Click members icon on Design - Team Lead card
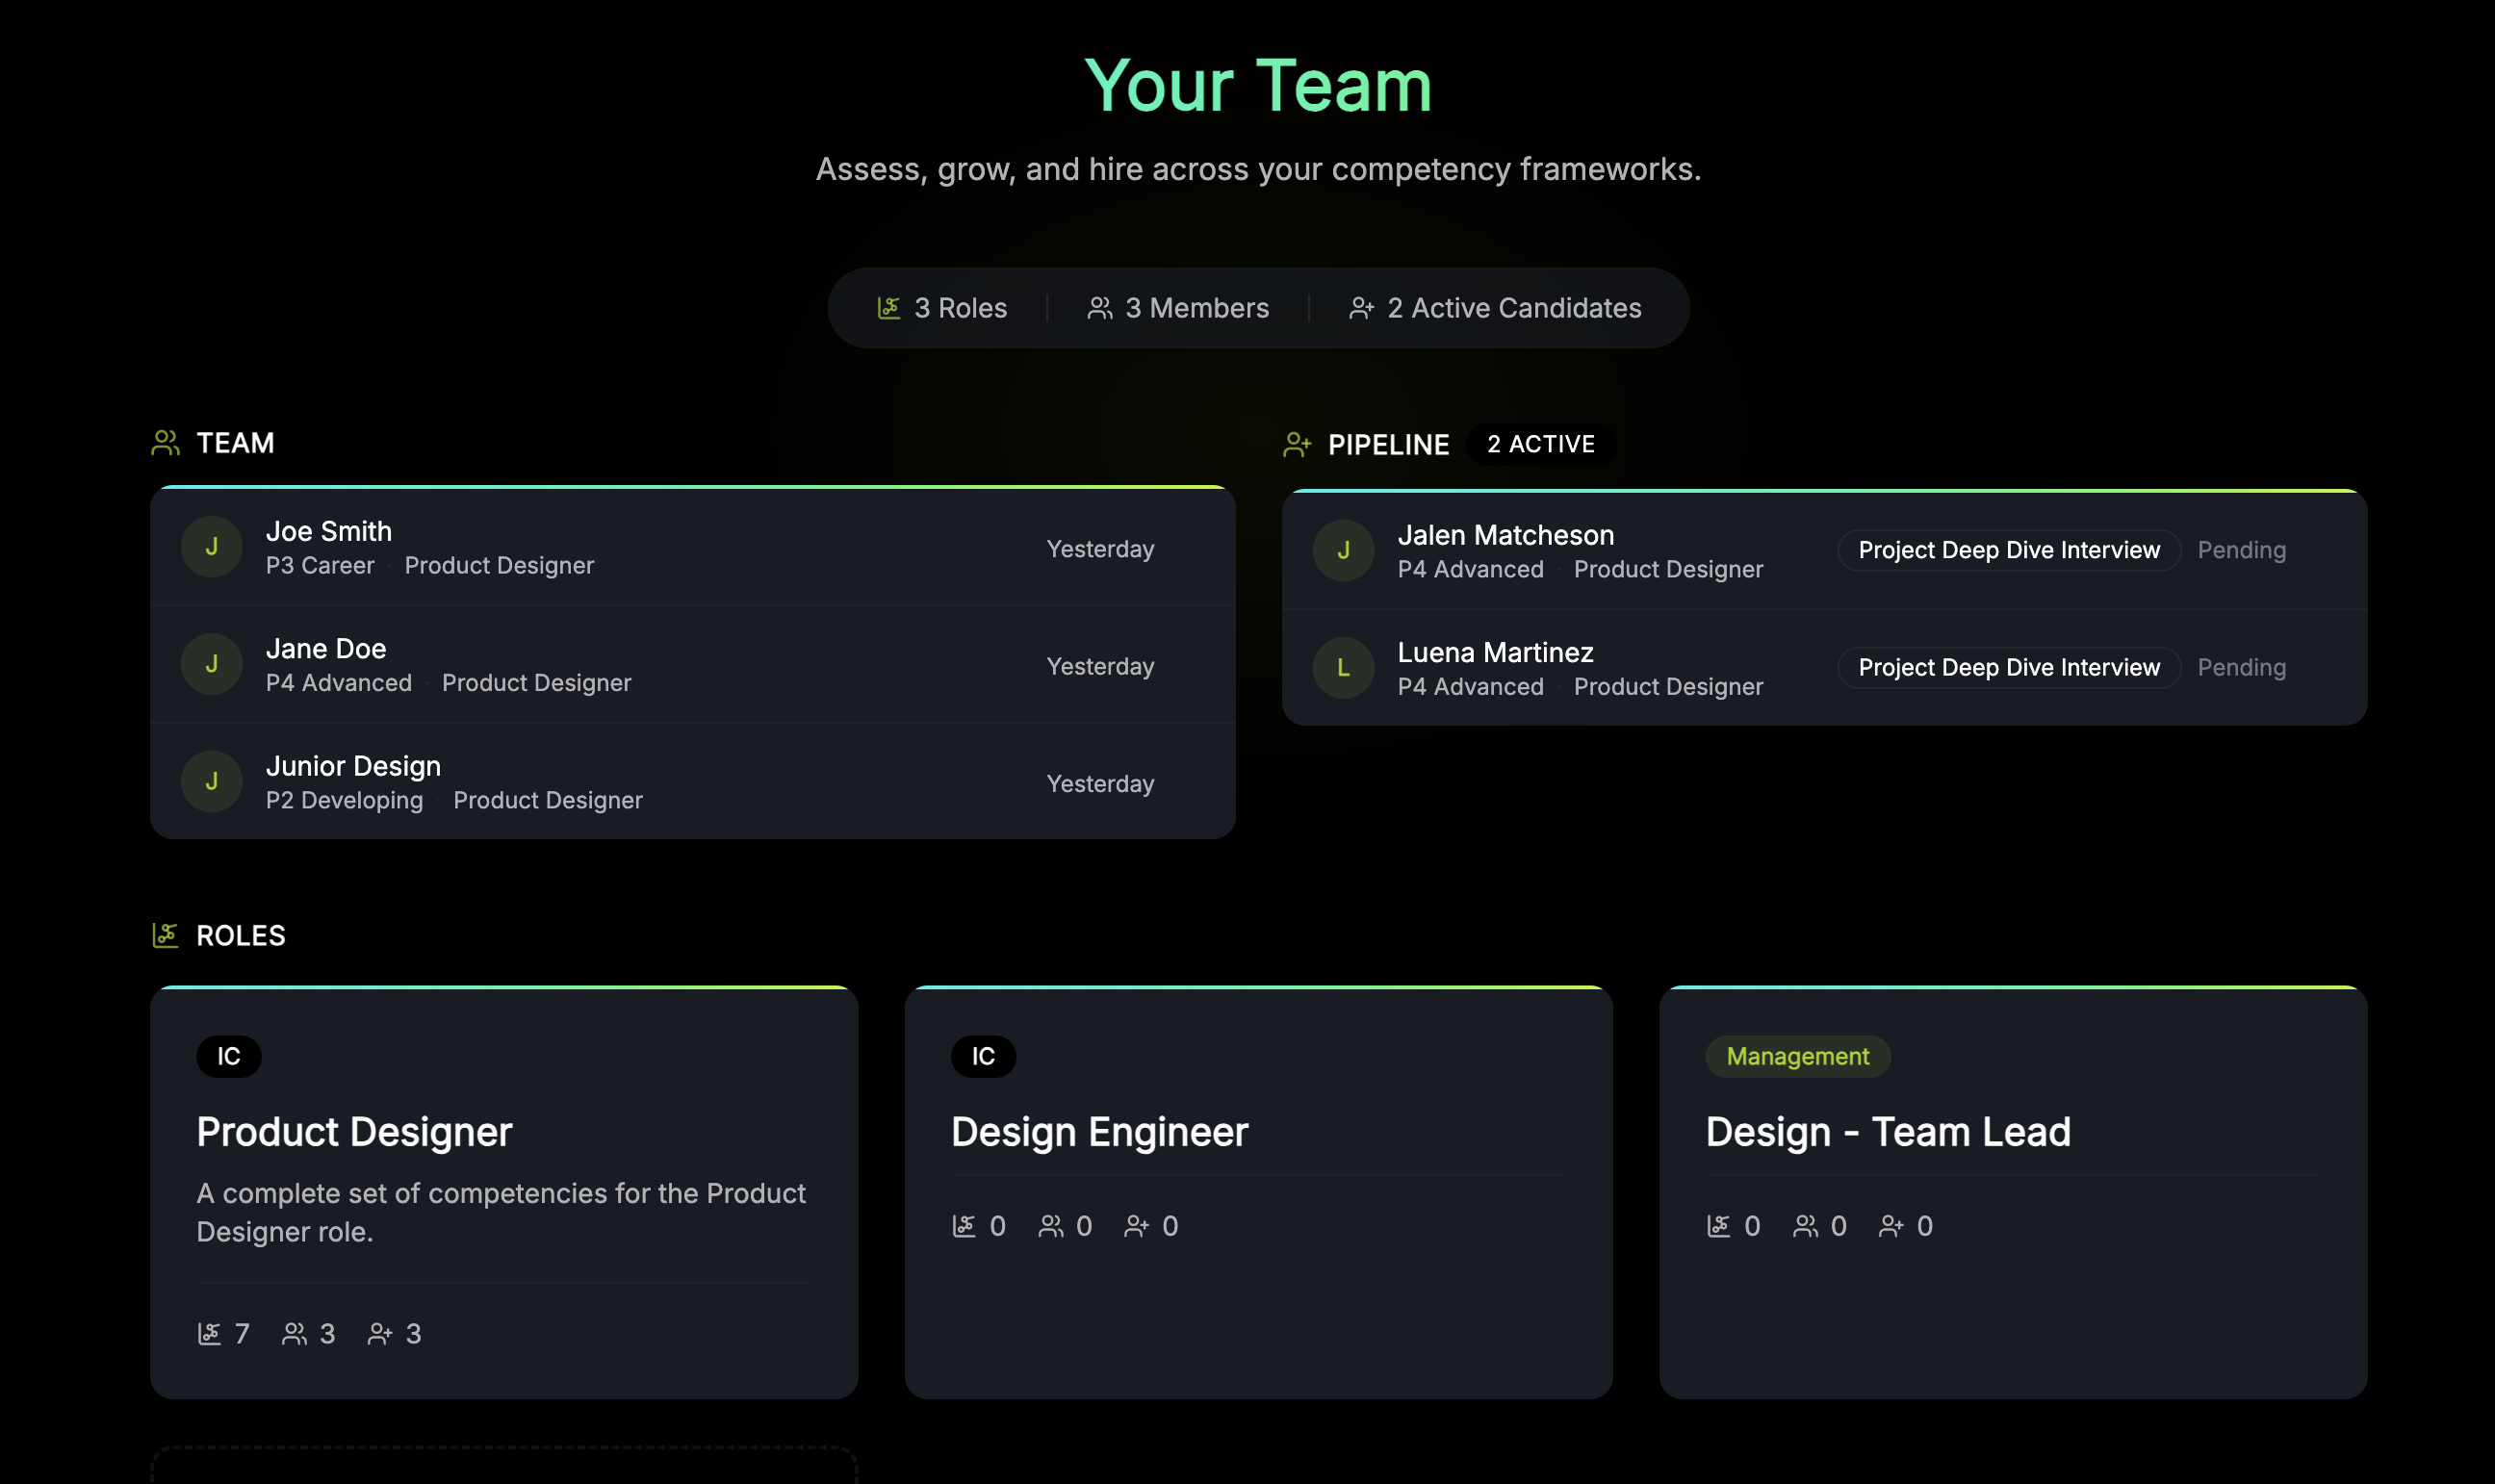Screen dimensions: 2495x1484 (1805, 1226)
